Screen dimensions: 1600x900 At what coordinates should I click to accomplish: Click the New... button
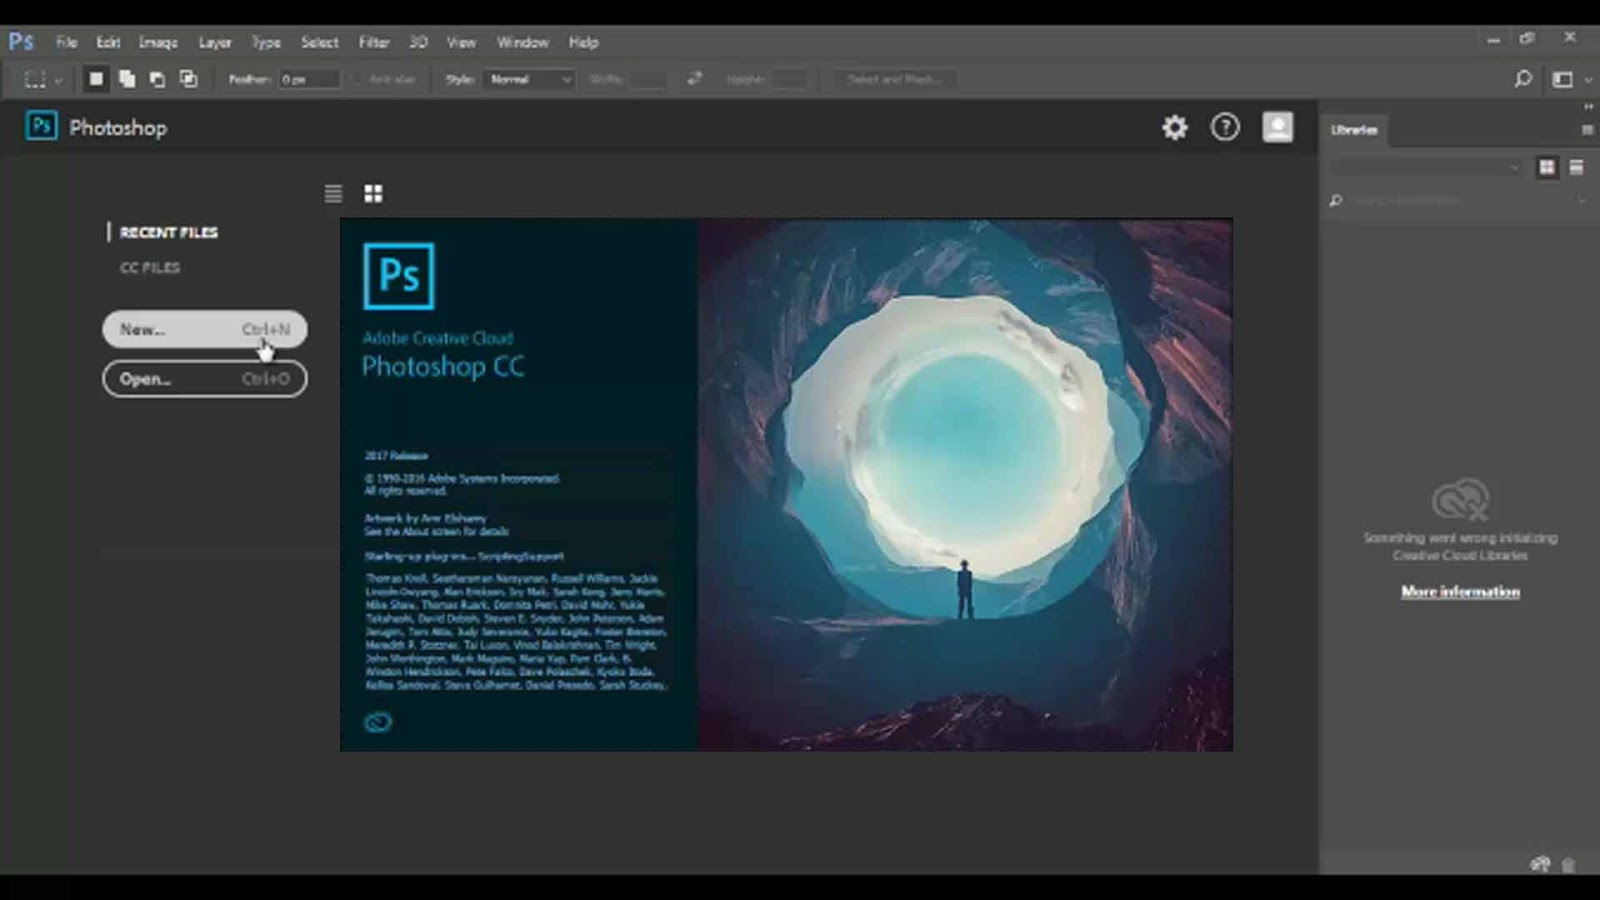click(x=205, y=329)
